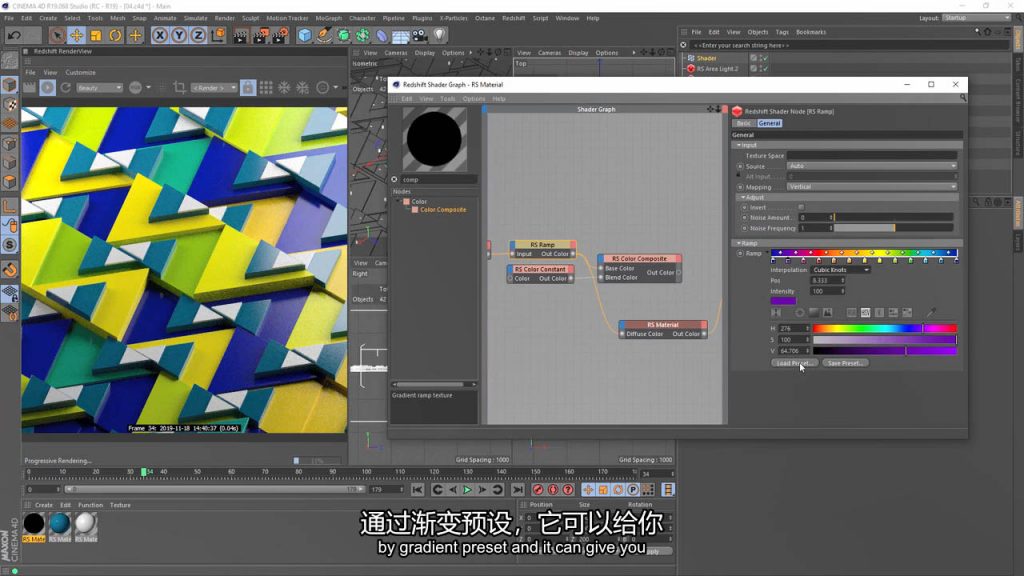1024x576 pixels.
Task: Toggle the X axis lock
Action: [x=159, y=35]
